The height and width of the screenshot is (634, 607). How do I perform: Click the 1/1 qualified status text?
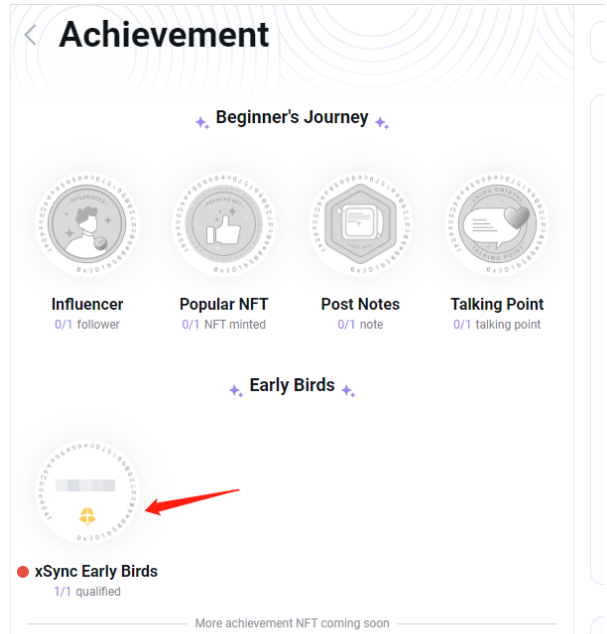(x=87, y=592)
